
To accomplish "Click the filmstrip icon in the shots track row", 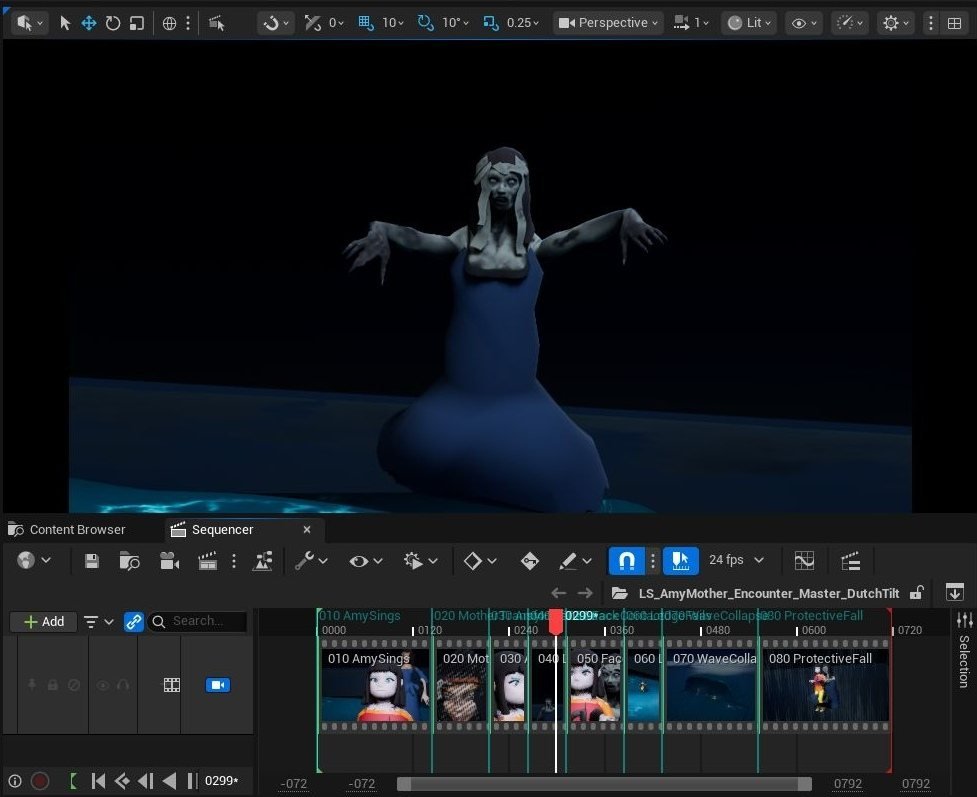I will (x=171, y=685).
